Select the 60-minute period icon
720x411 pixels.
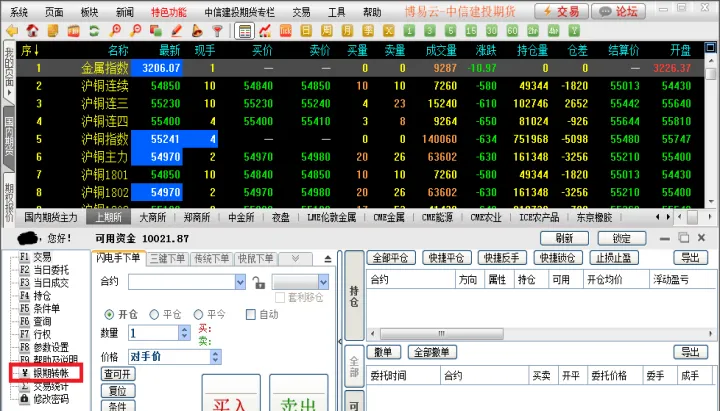pos(512,31)
